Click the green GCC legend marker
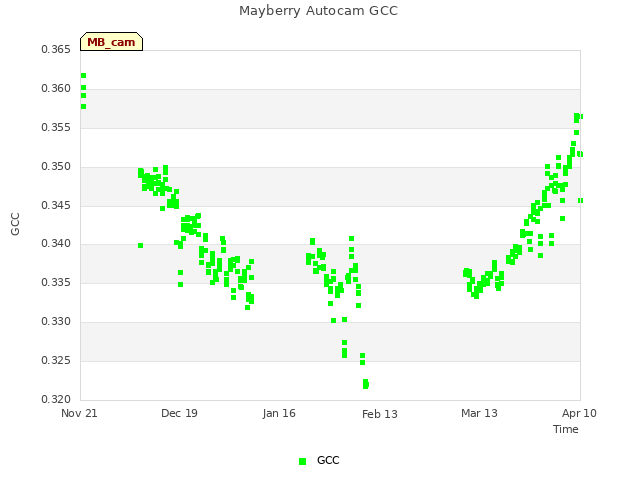The width and height of the screenshot is (640, 480). pyautogui.click(x=302, y=461)
